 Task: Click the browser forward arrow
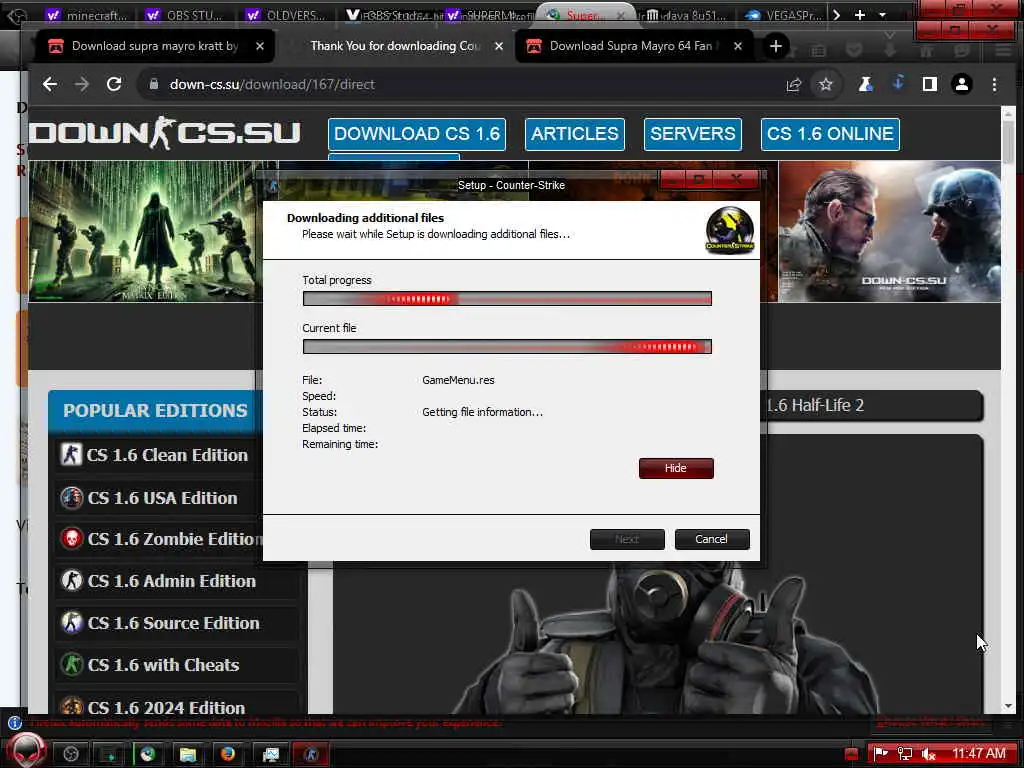[x=82, y=84]
